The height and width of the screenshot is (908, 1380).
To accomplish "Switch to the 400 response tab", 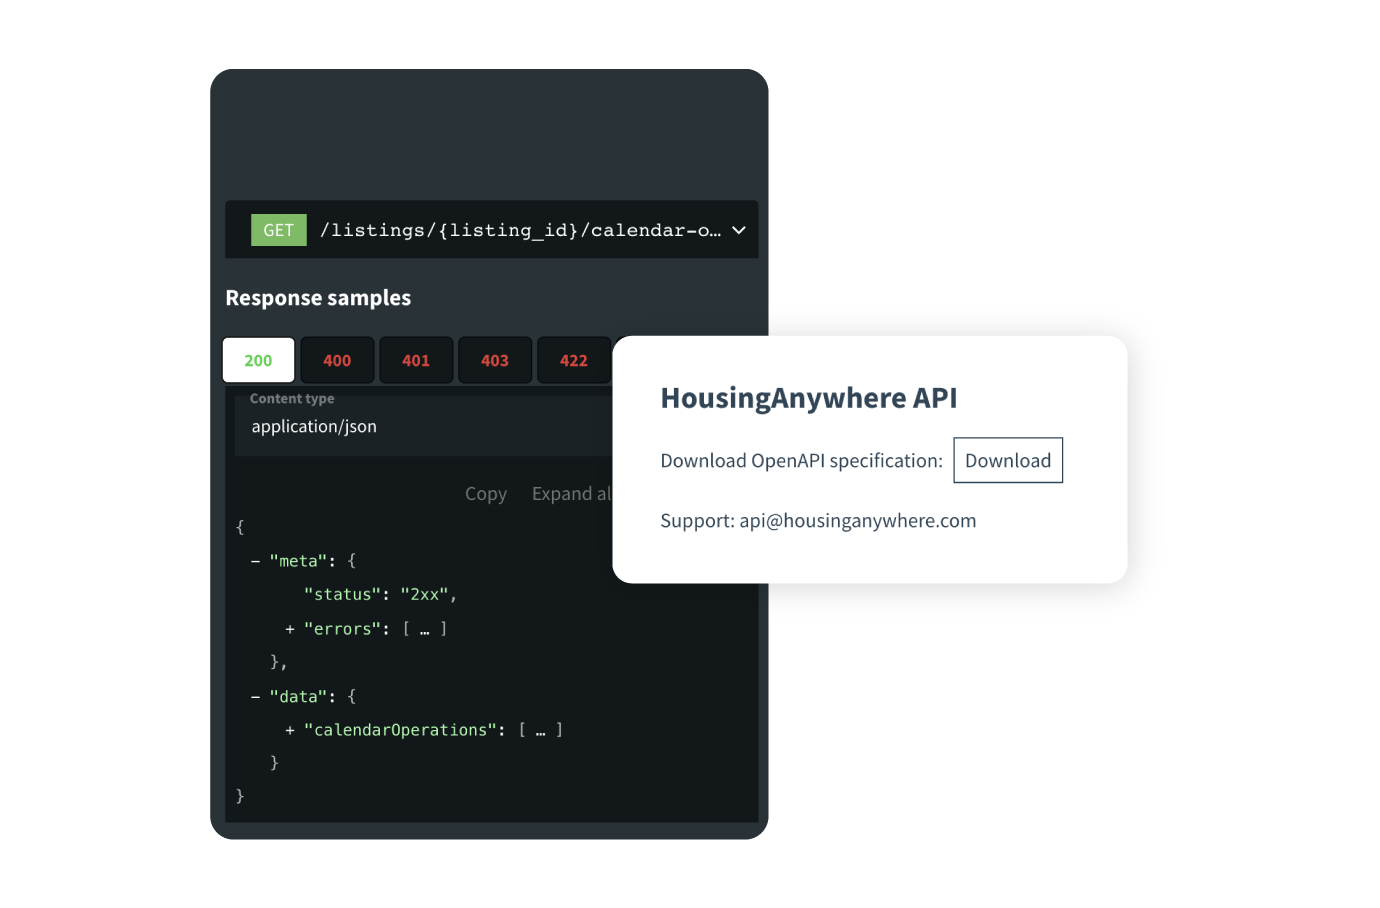I will click(337, 360).
